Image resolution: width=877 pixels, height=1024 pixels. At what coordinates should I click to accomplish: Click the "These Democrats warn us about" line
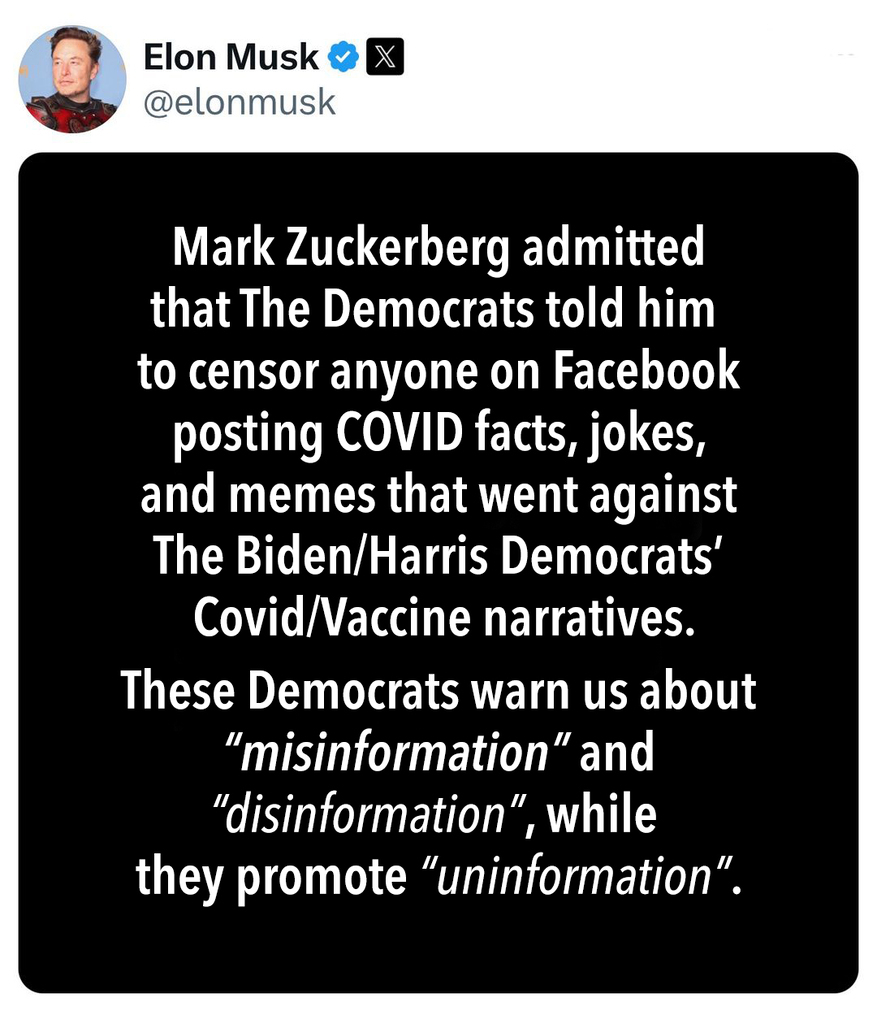pyautogui.click(x=438, y=691)
